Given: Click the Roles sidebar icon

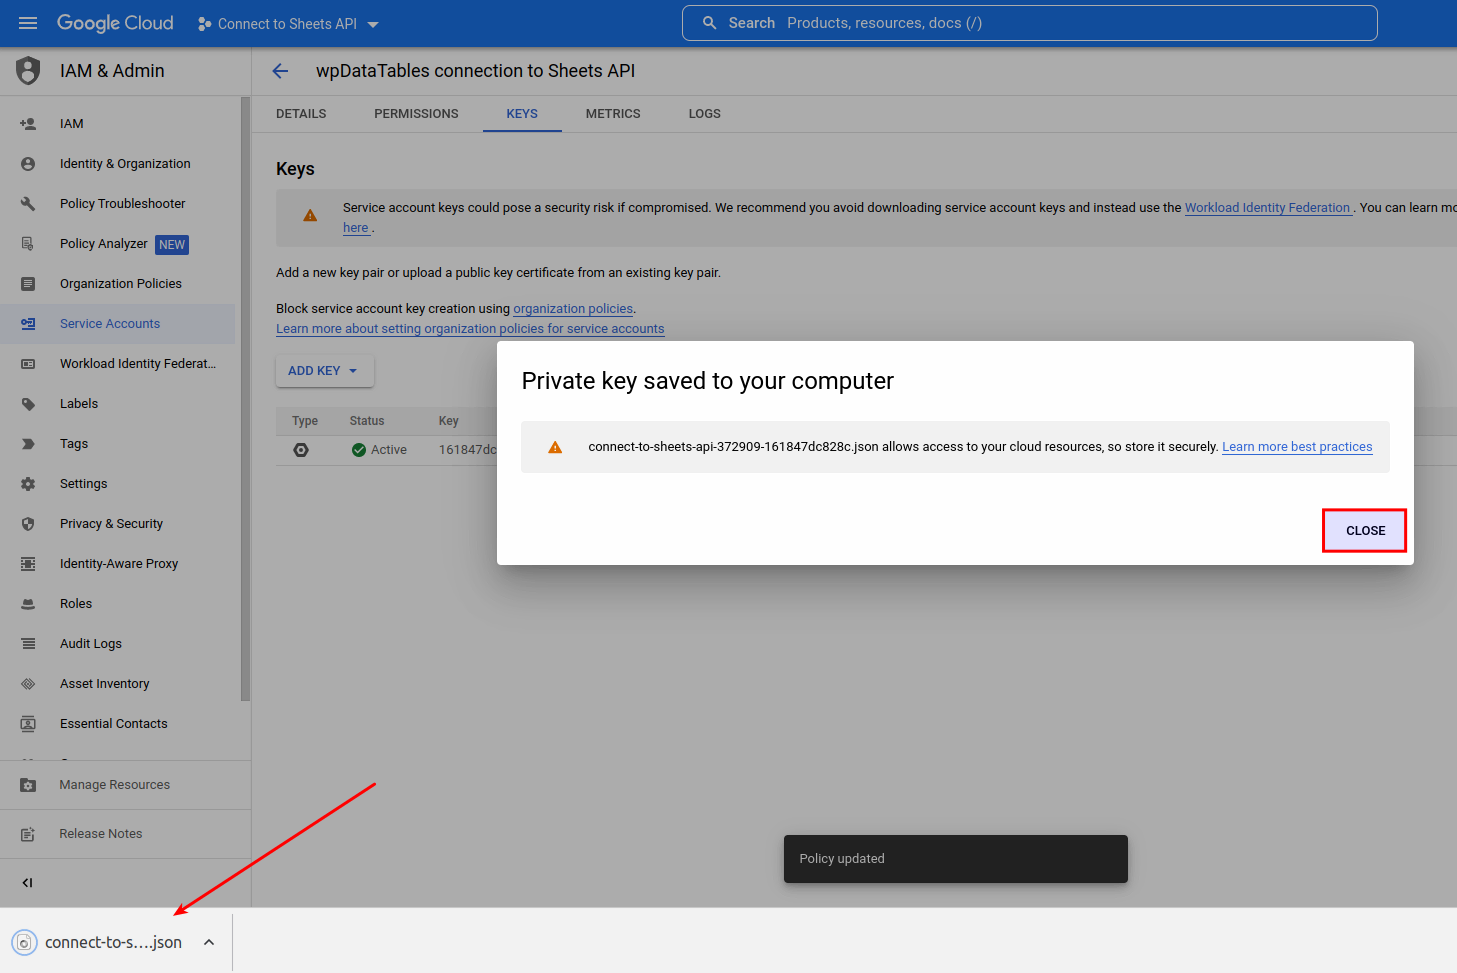Looking at the screenshot, I should pos(27,603).
